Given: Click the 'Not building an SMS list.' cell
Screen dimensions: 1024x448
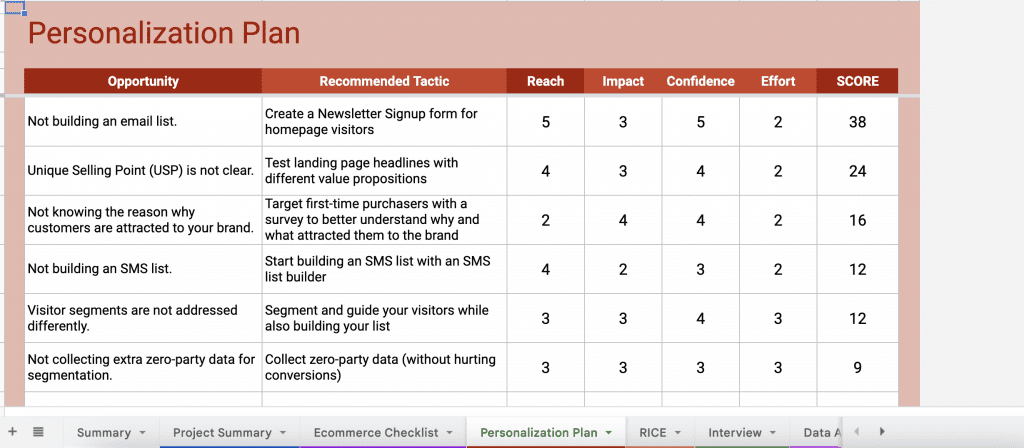Looking at the screenshot, I should pos(143,268).
